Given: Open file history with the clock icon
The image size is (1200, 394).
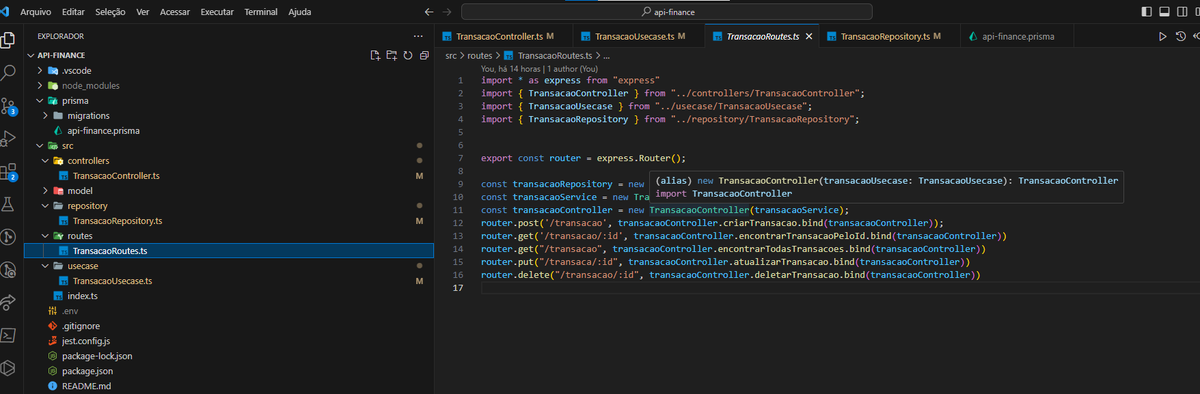Looking at the screenshot, I should coord(1181,36).
